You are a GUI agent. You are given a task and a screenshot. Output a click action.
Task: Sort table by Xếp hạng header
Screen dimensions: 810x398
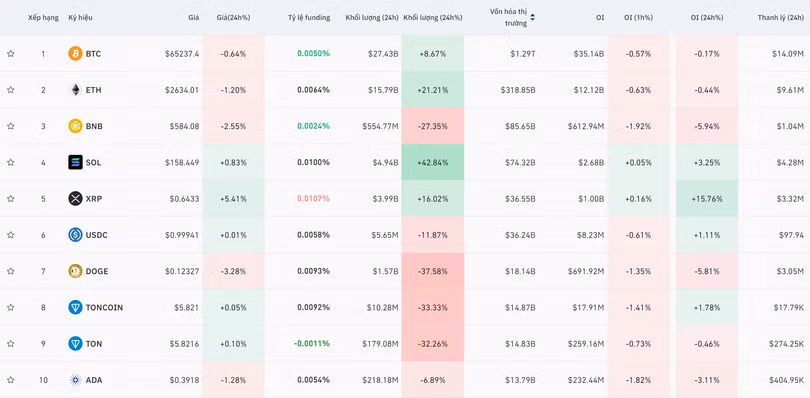[x=43, y=18]
